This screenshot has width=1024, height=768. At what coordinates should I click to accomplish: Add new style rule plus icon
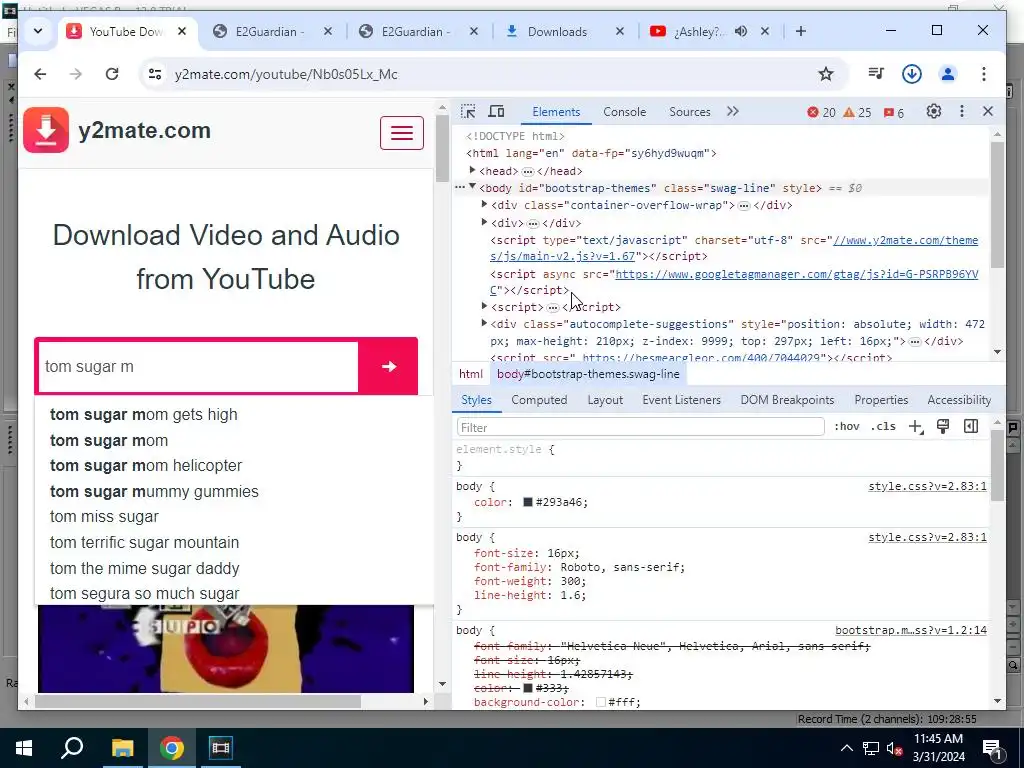click(x=916, y=426)
